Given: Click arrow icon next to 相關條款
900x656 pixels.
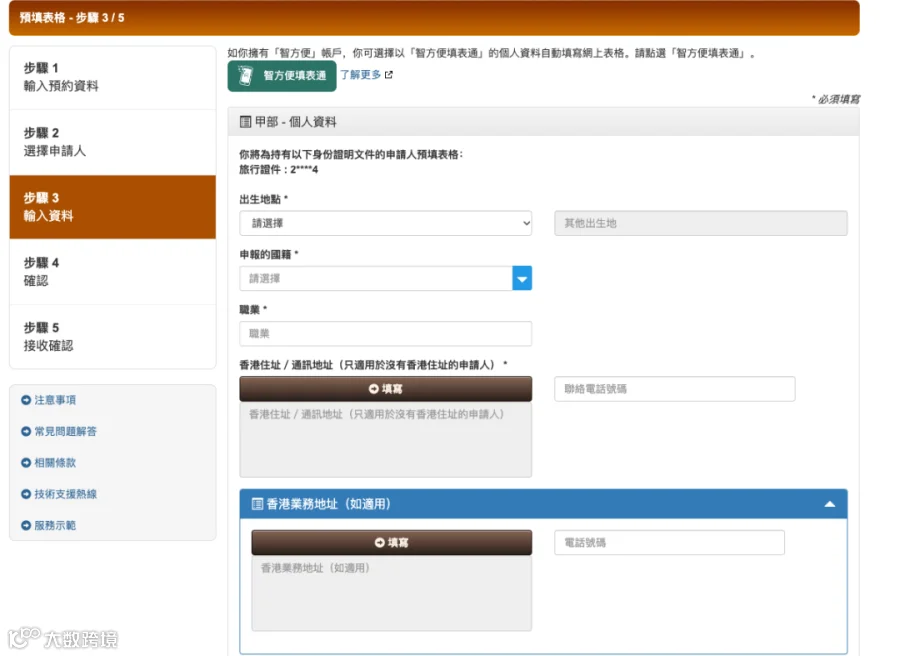Looking at the screenshot, I should pyautogui.click(x=26, y=463).
